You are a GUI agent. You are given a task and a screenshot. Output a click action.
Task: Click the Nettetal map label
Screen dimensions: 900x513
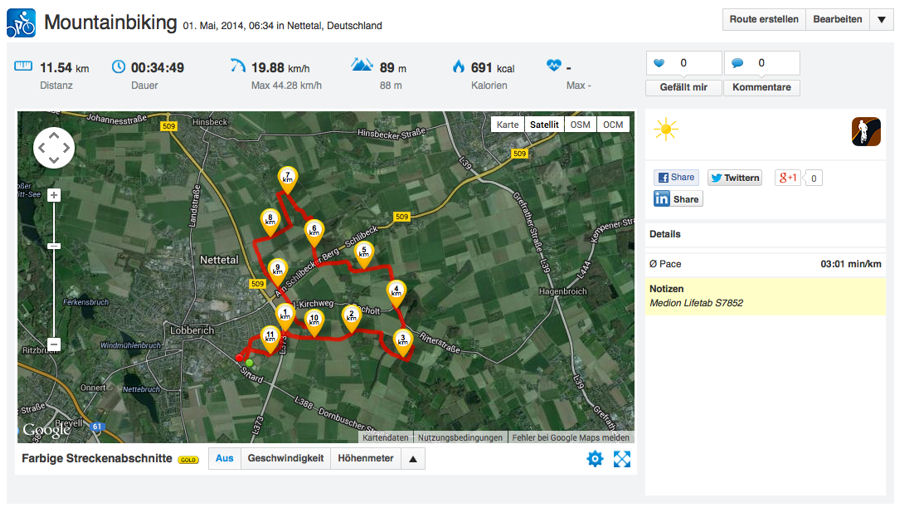(x=219, y=260)
